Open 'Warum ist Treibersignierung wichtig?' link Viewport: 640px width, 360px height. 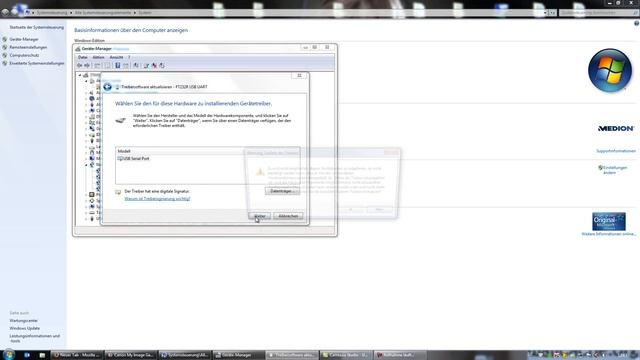pyautogui.click(x=157, y=199)
